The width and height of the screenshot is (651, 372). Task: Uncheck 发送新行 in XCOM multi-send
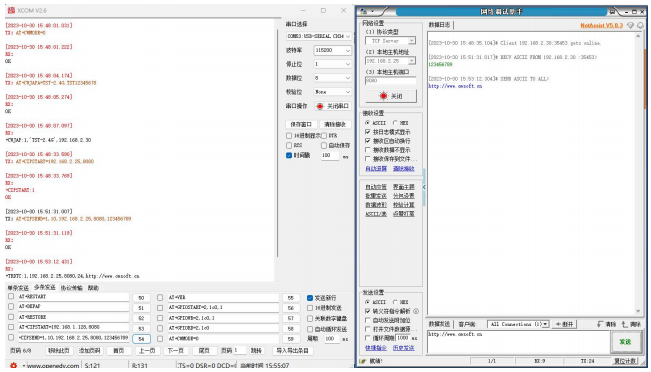(310, 298)
